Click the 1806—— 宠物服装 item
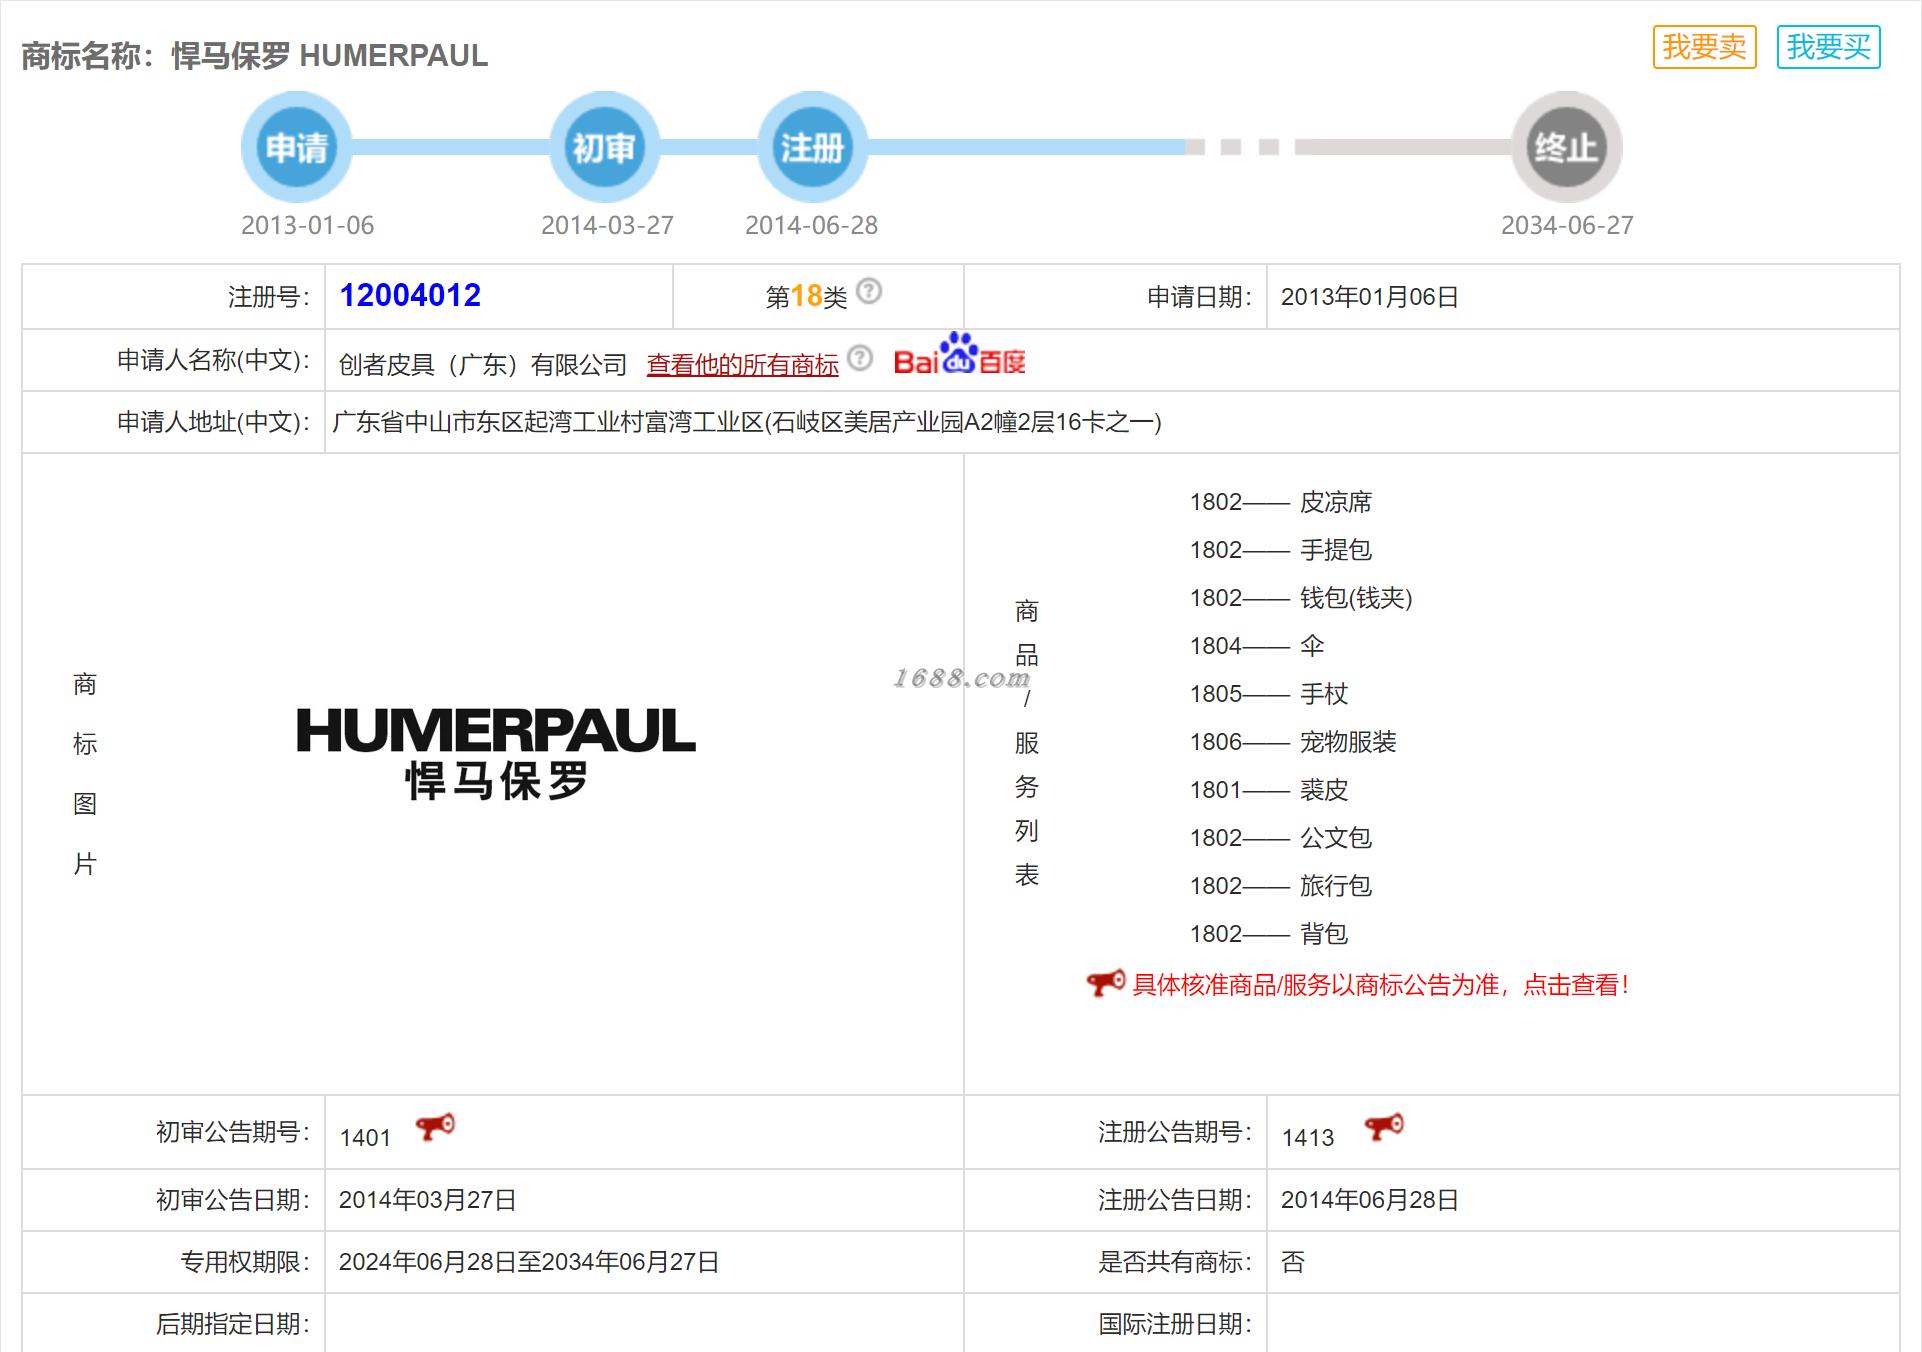 1293,742
